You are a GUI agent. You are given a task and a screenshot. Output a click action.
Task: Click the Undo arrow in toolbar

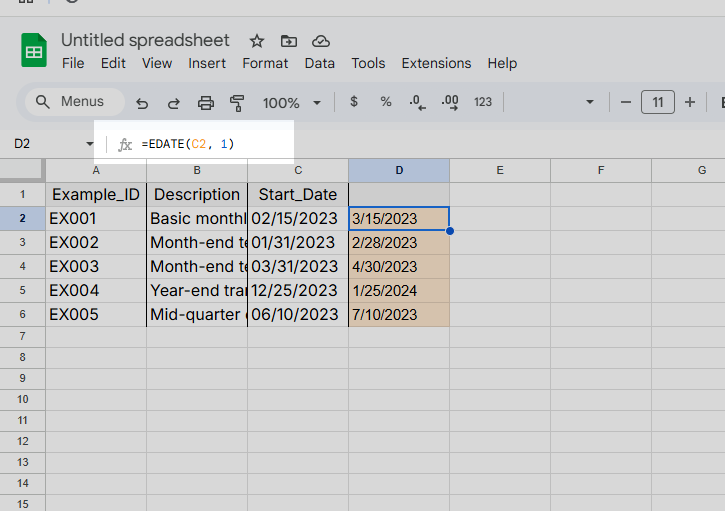click(x=142, y=103)
